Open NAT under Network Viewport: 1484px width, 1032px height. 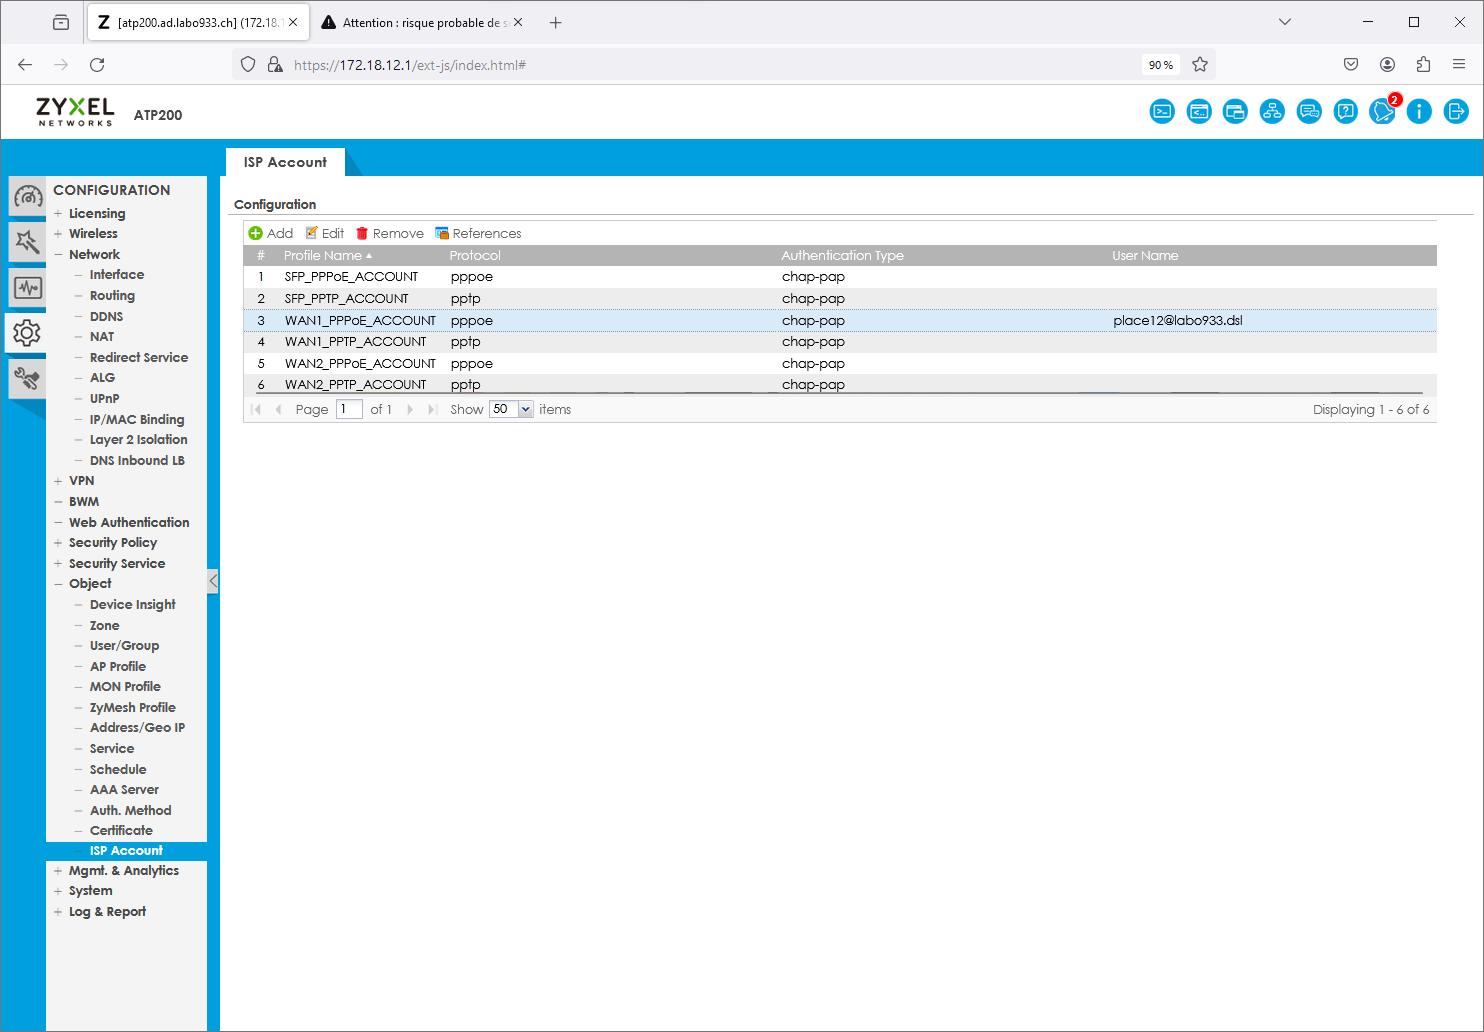102,337
